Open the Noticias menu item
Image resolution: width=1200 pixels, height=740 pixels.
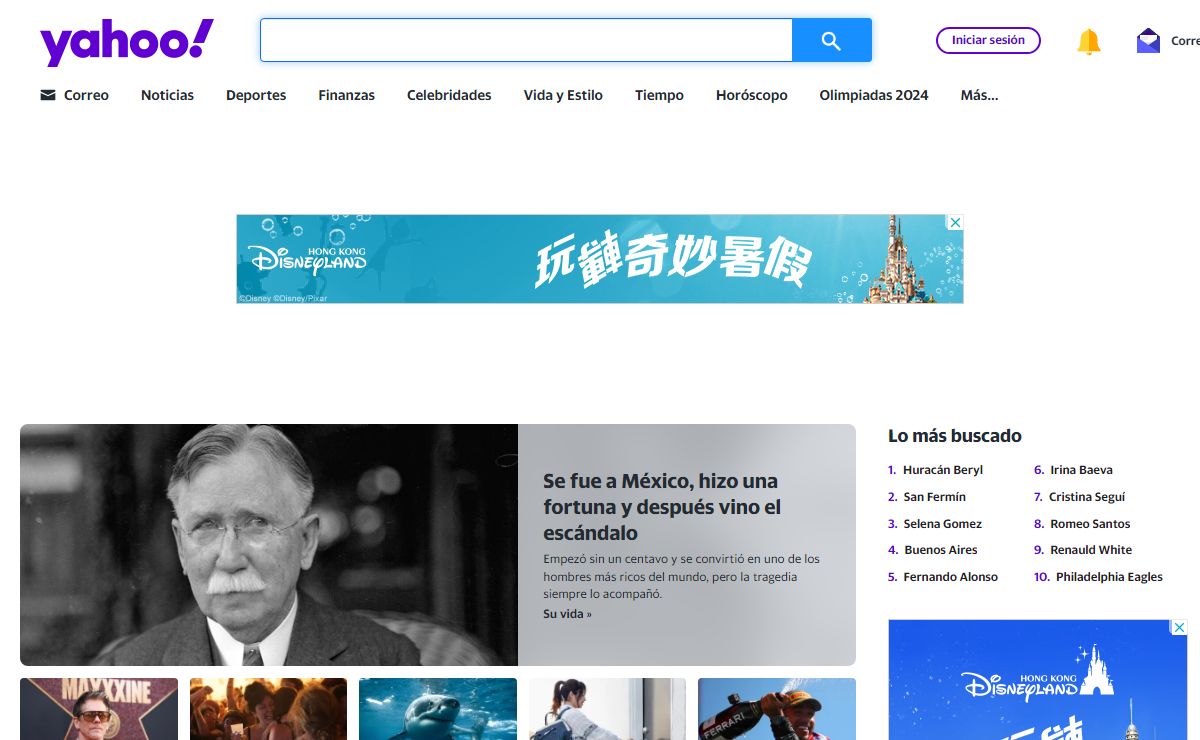[167, 95]
